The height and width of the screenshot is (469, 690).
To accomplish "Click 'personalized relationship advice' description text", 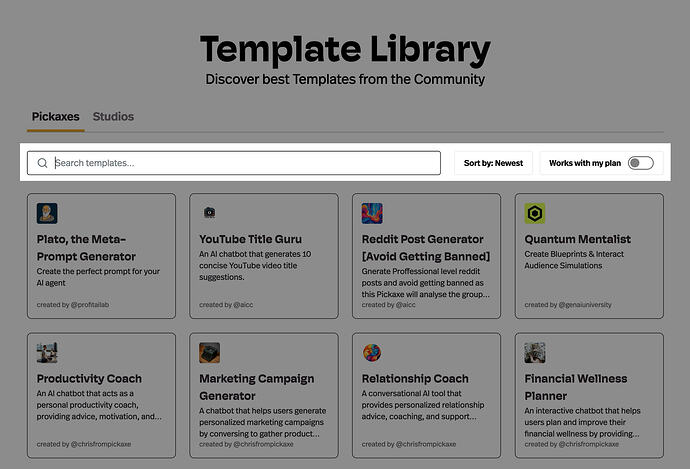I will tap(423, 405).
